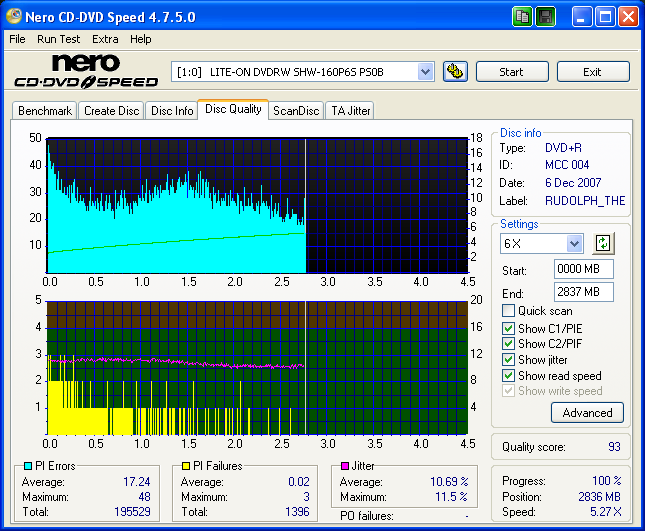This screenshot has width=645, height=531.
Task: Click the PI Failures and jitter graph
Action: point(258,368)
